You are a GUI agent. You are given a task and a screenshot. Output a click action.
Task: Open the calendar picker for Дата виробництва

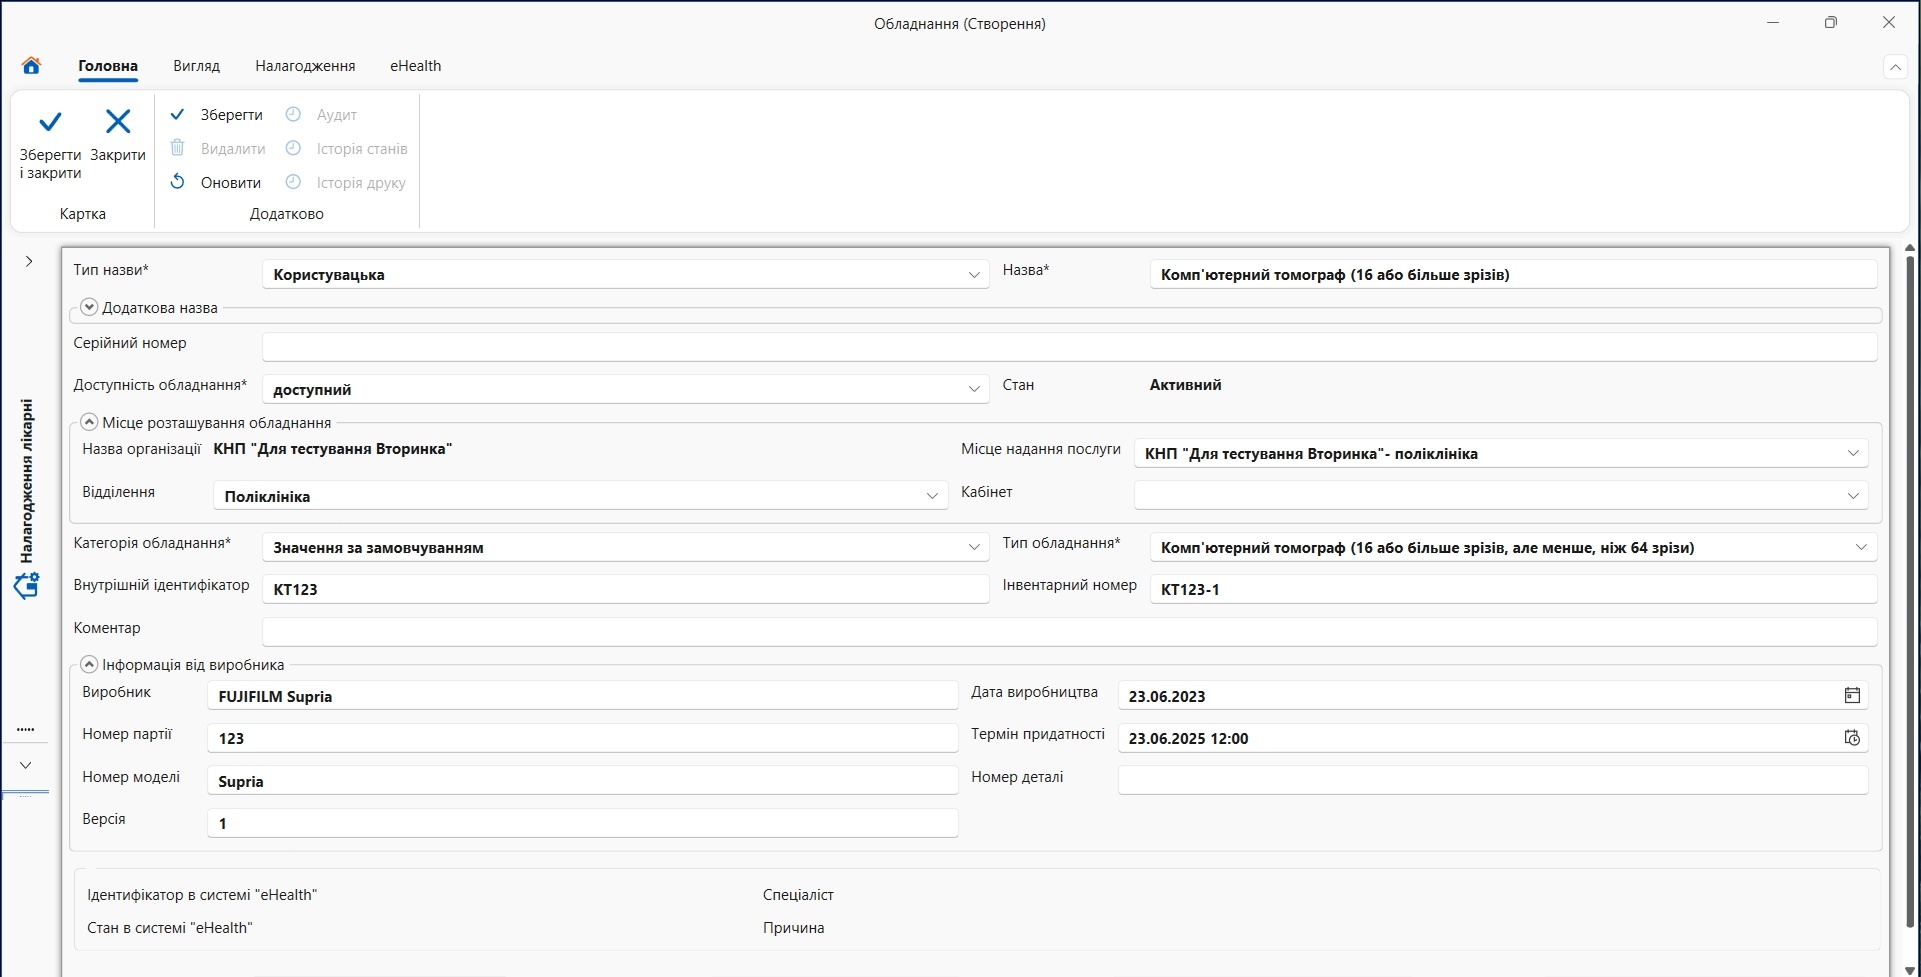pyautogui.click(x=1852, y=696)
